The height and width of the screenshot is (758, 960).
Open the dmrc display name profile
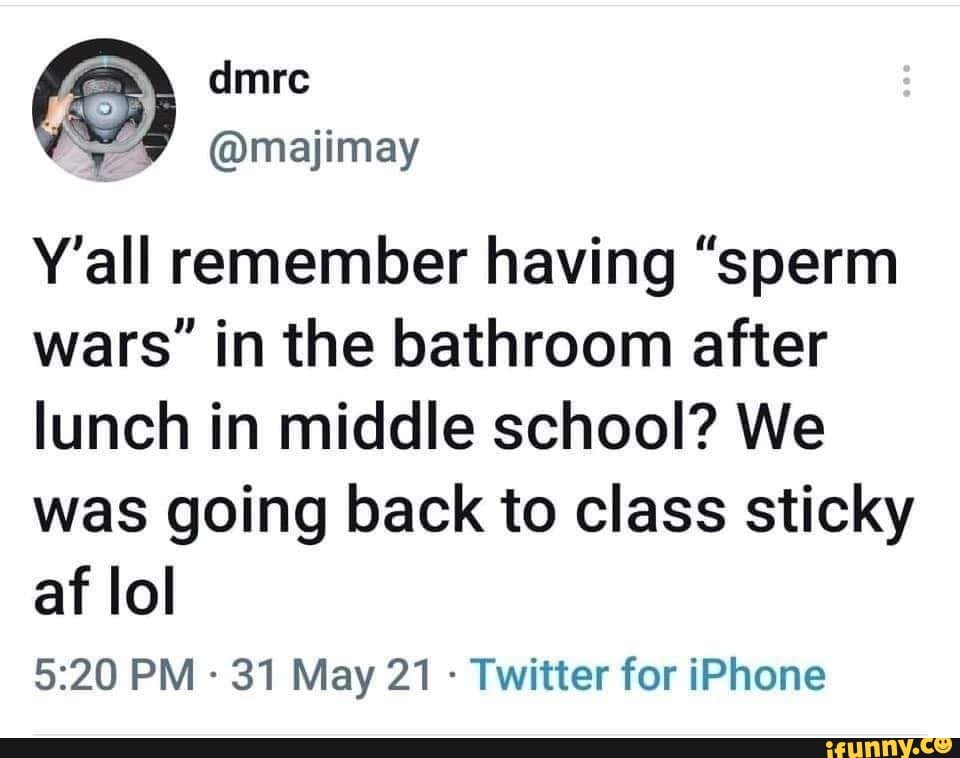click(x=259, y=82)
